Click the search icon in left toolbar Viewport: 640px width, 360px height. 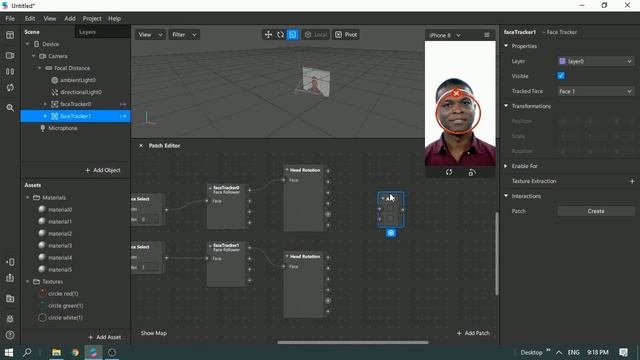[10, 108]
